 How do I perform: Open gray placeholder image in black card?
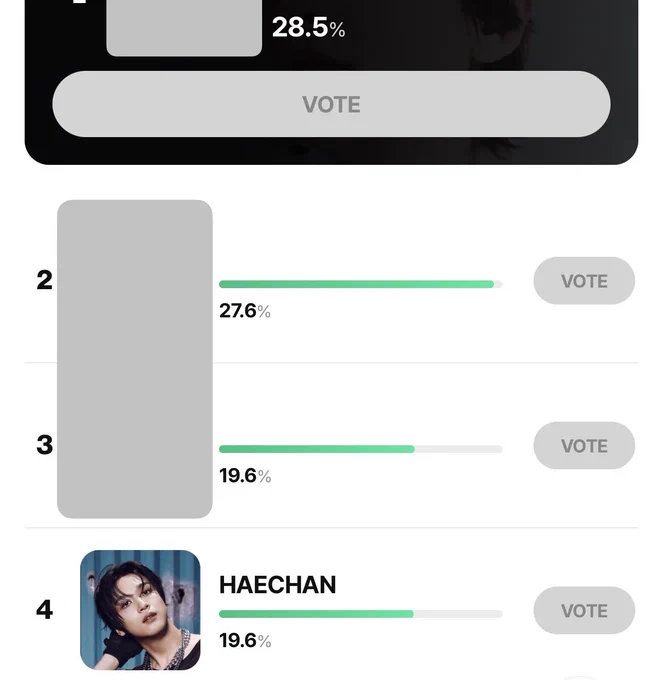(x=184, y=26)
